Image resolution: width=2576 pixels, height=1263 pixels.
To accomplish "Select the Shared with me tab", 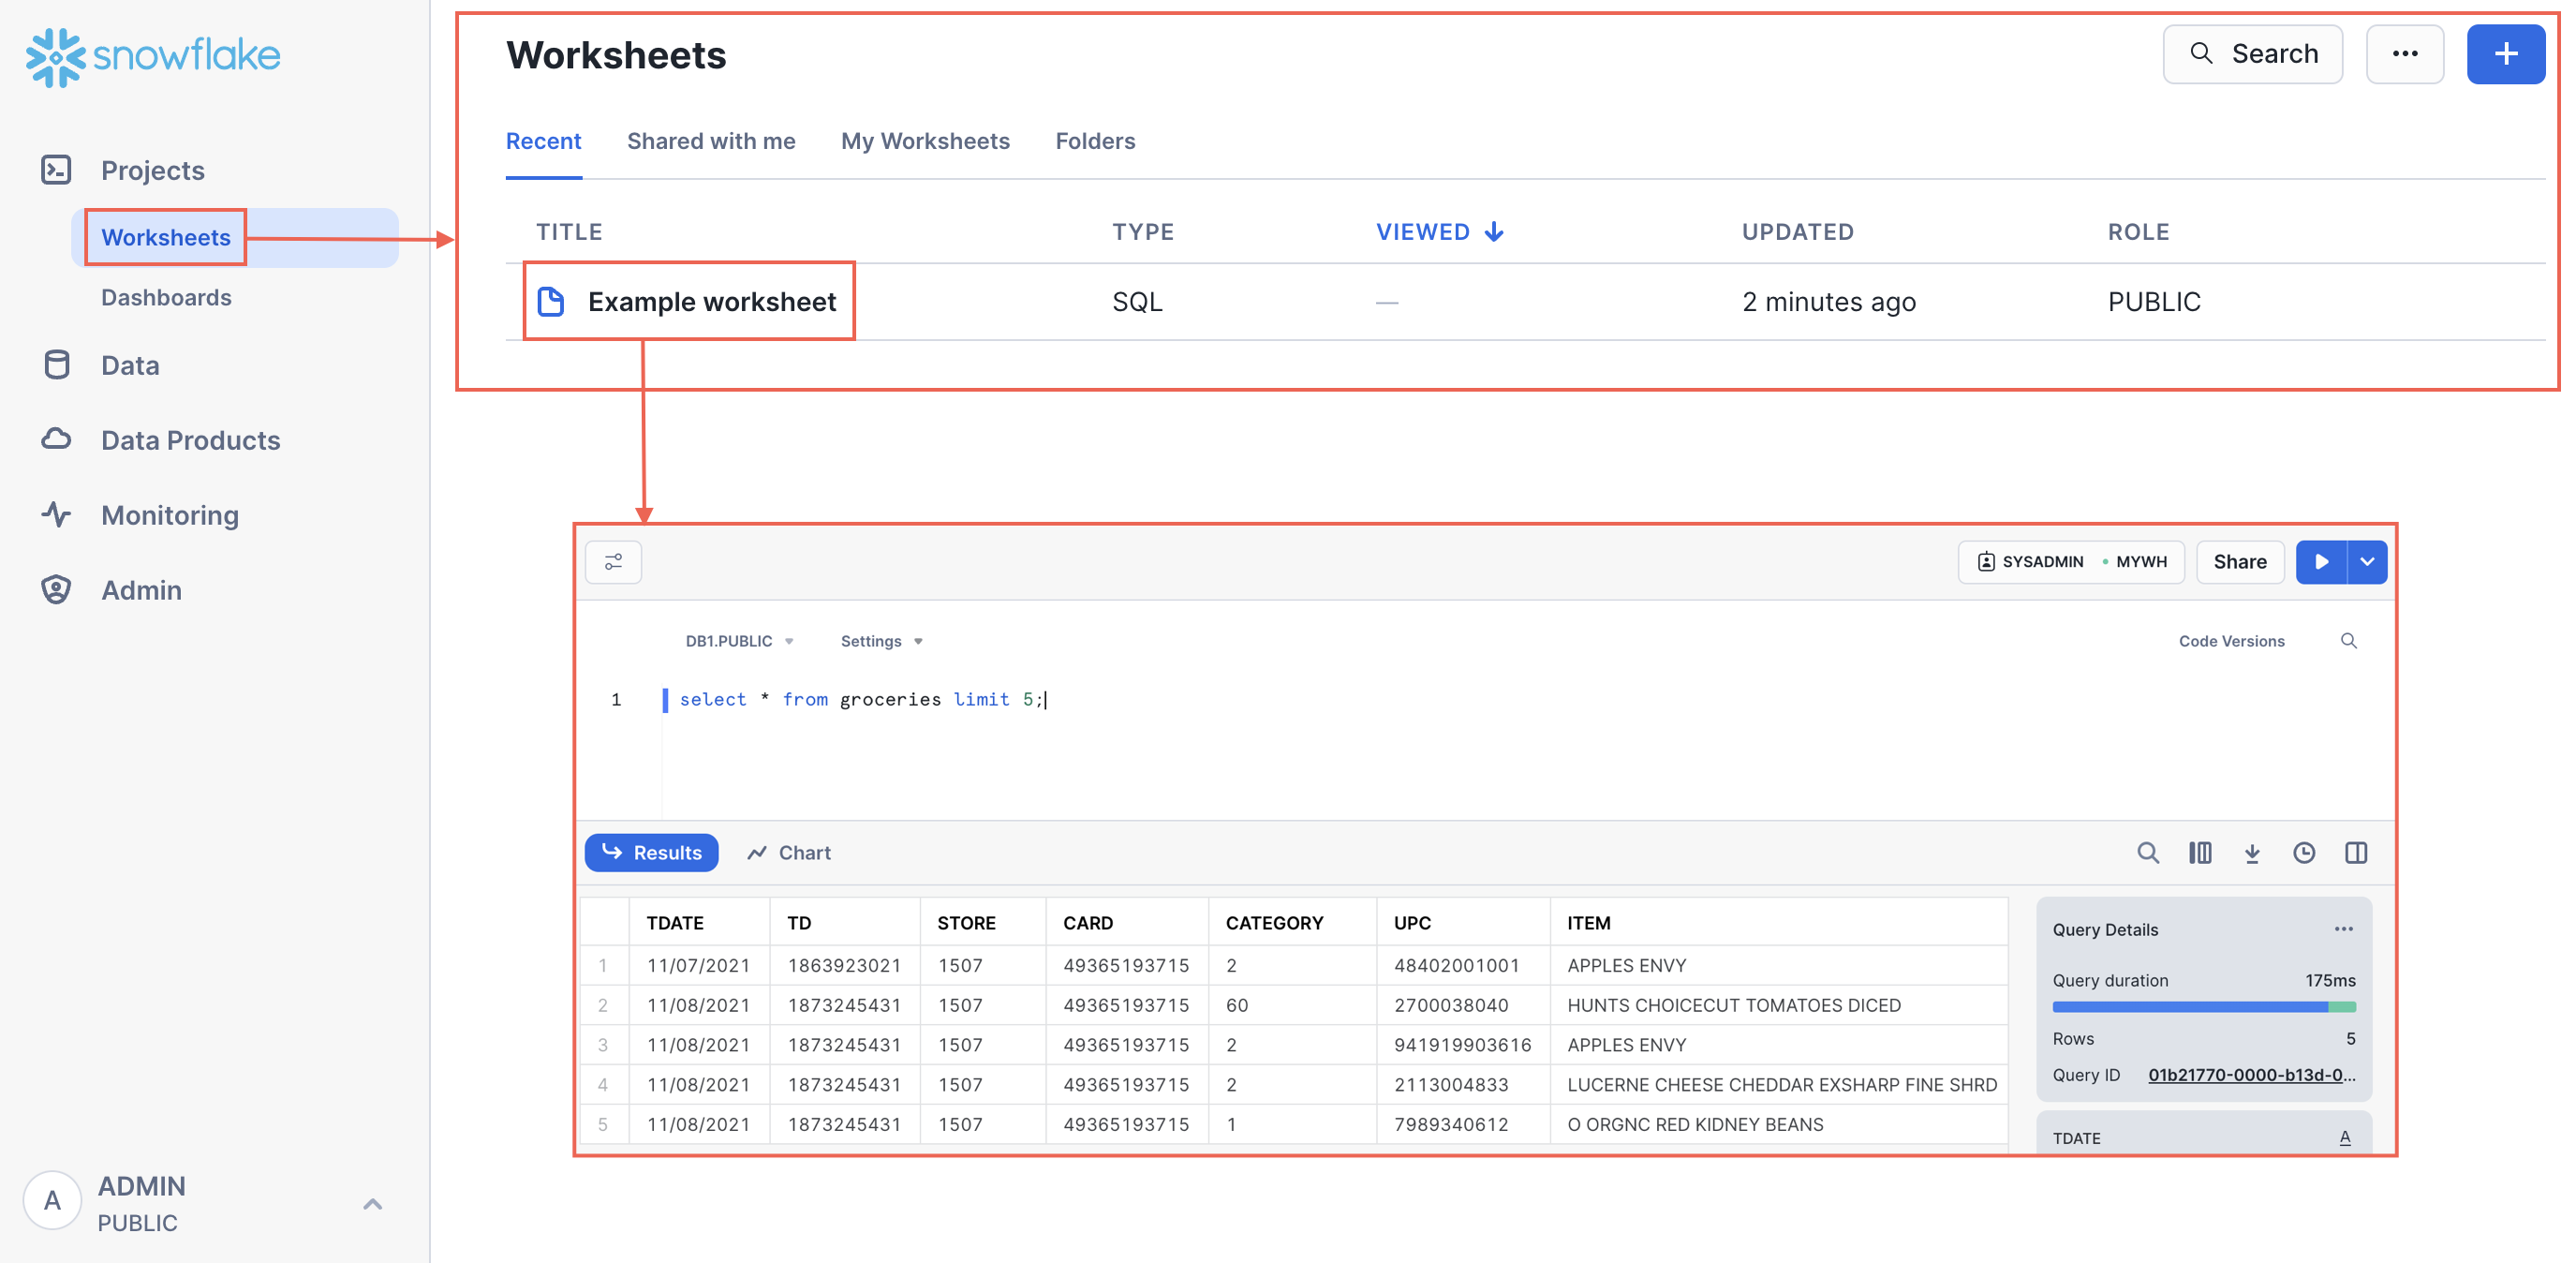I will pyautogui.click(x=711, y=140).
